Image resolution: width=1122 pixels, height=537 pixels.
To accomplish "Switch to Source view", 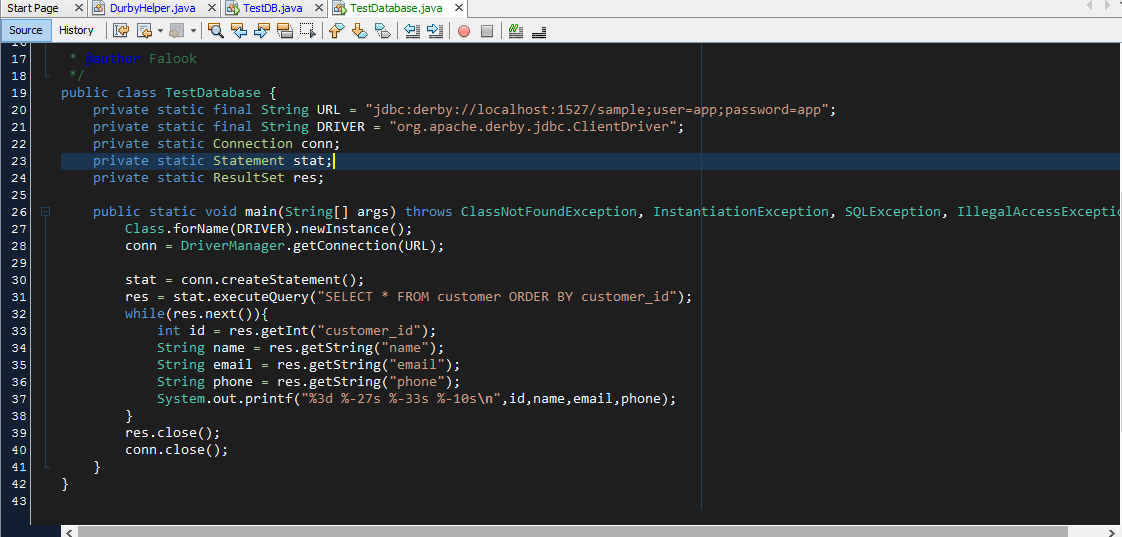I will (26, 30).
